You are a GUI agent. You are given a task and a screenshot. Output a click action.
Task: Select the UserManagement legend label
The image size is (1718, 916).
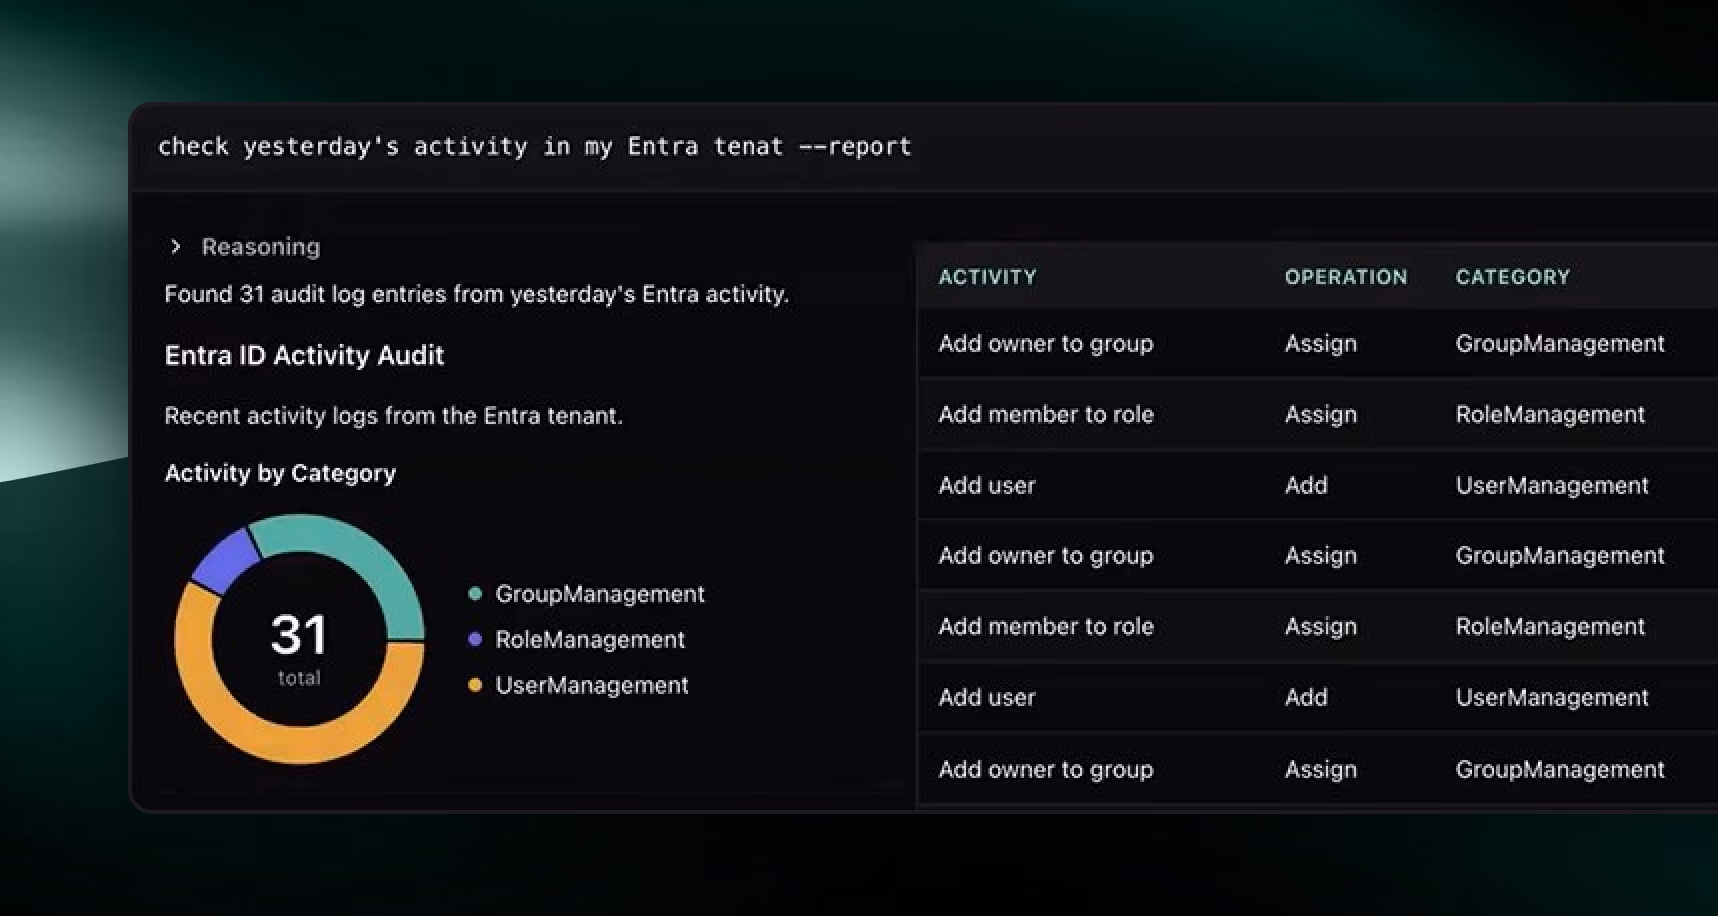click(592, 685)
